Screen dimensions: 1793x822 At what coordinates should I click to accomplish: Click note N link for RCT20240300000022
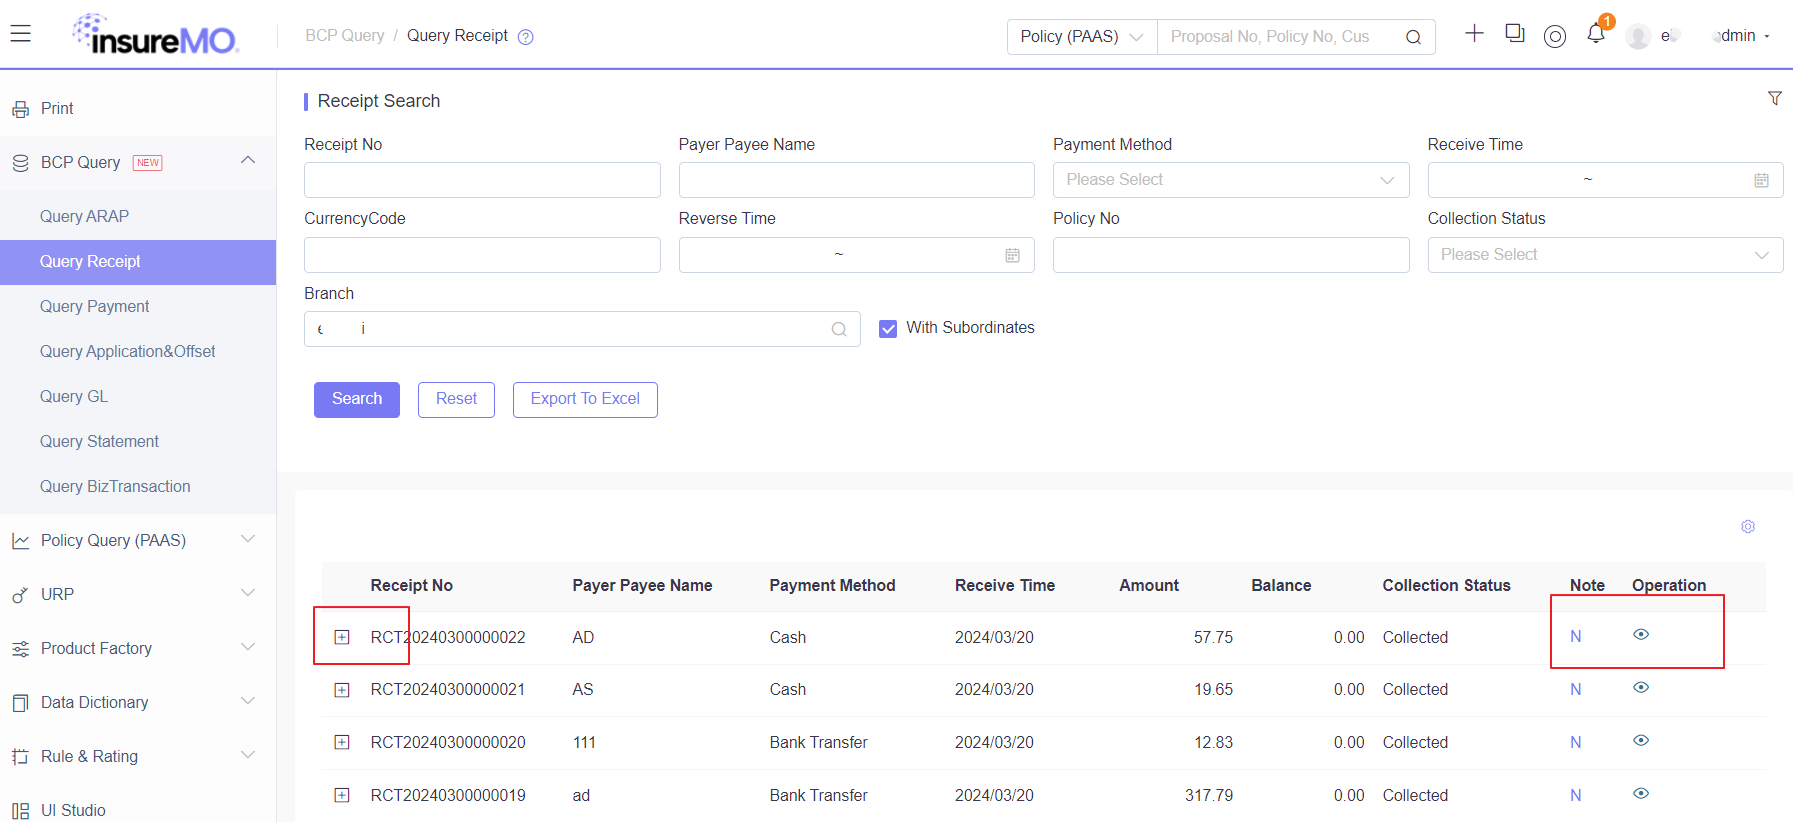point(1576,637)
